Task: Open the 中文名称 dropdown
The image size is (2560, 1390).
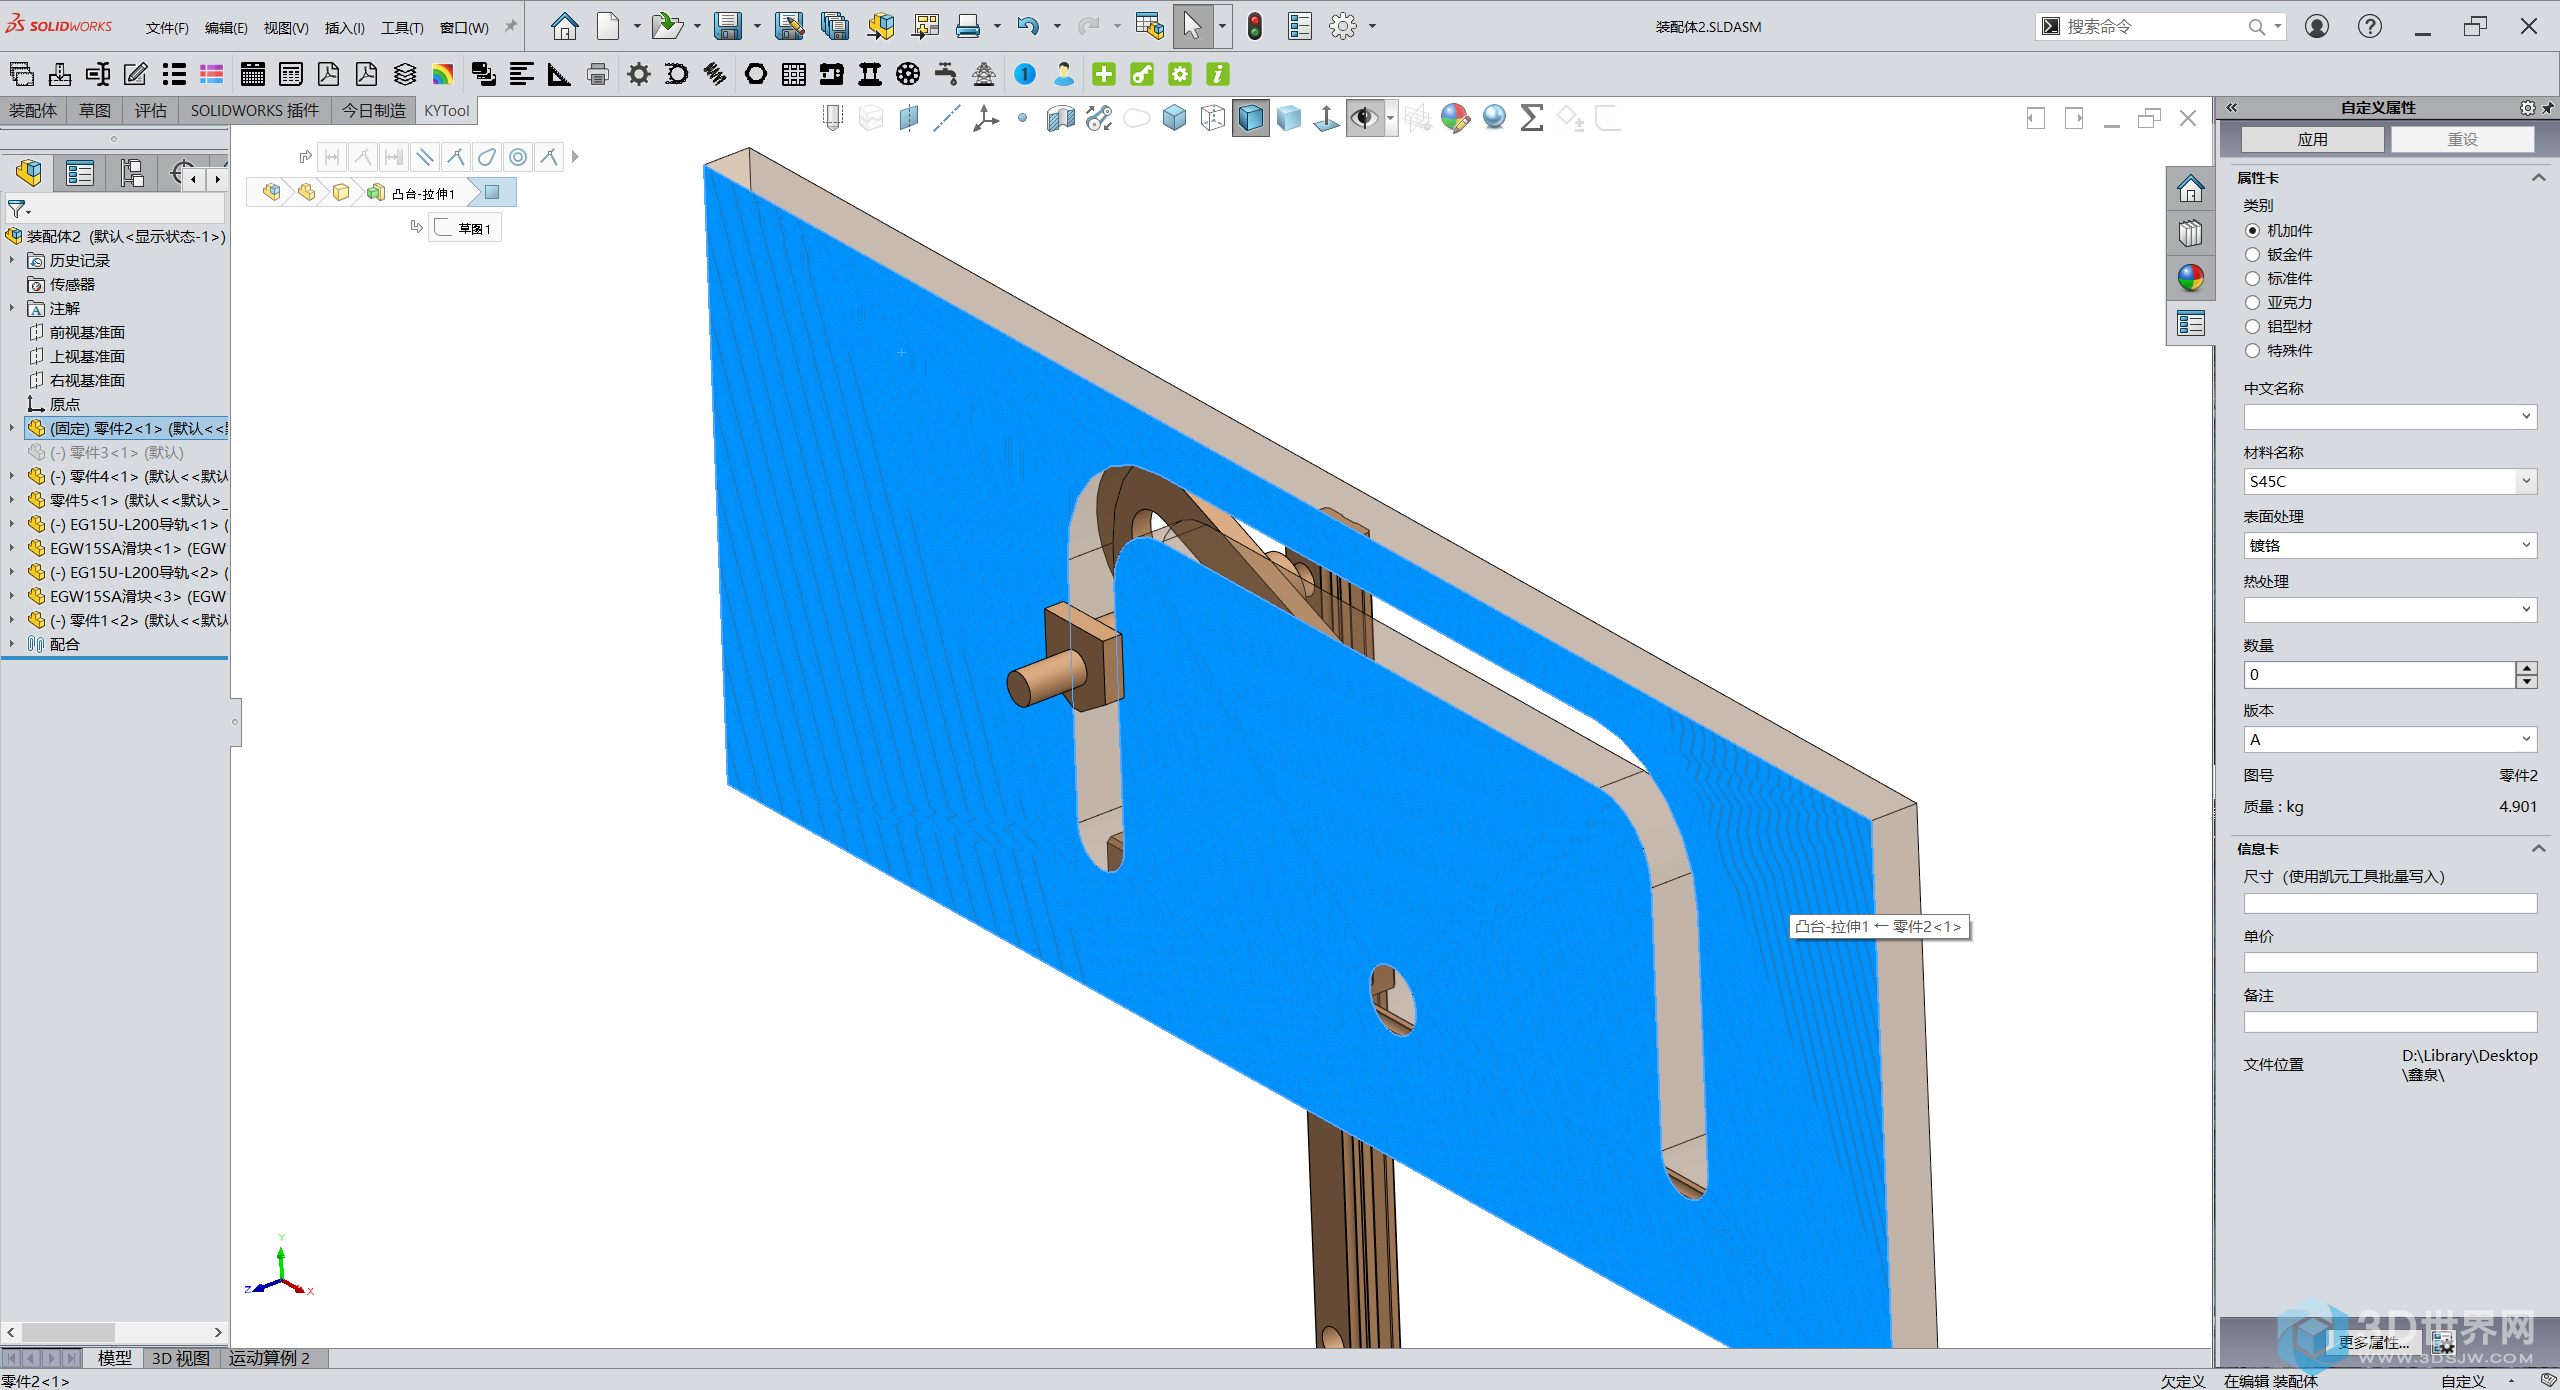Action: (2390, 417)
